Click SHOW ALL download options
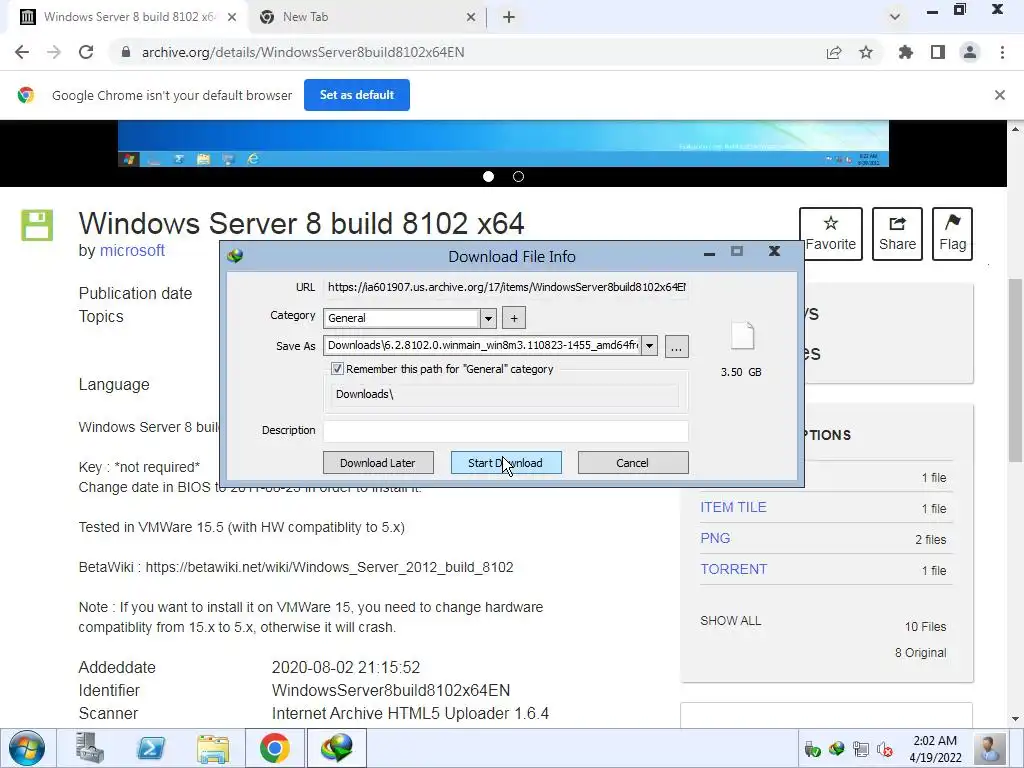 tap(731, 620)
